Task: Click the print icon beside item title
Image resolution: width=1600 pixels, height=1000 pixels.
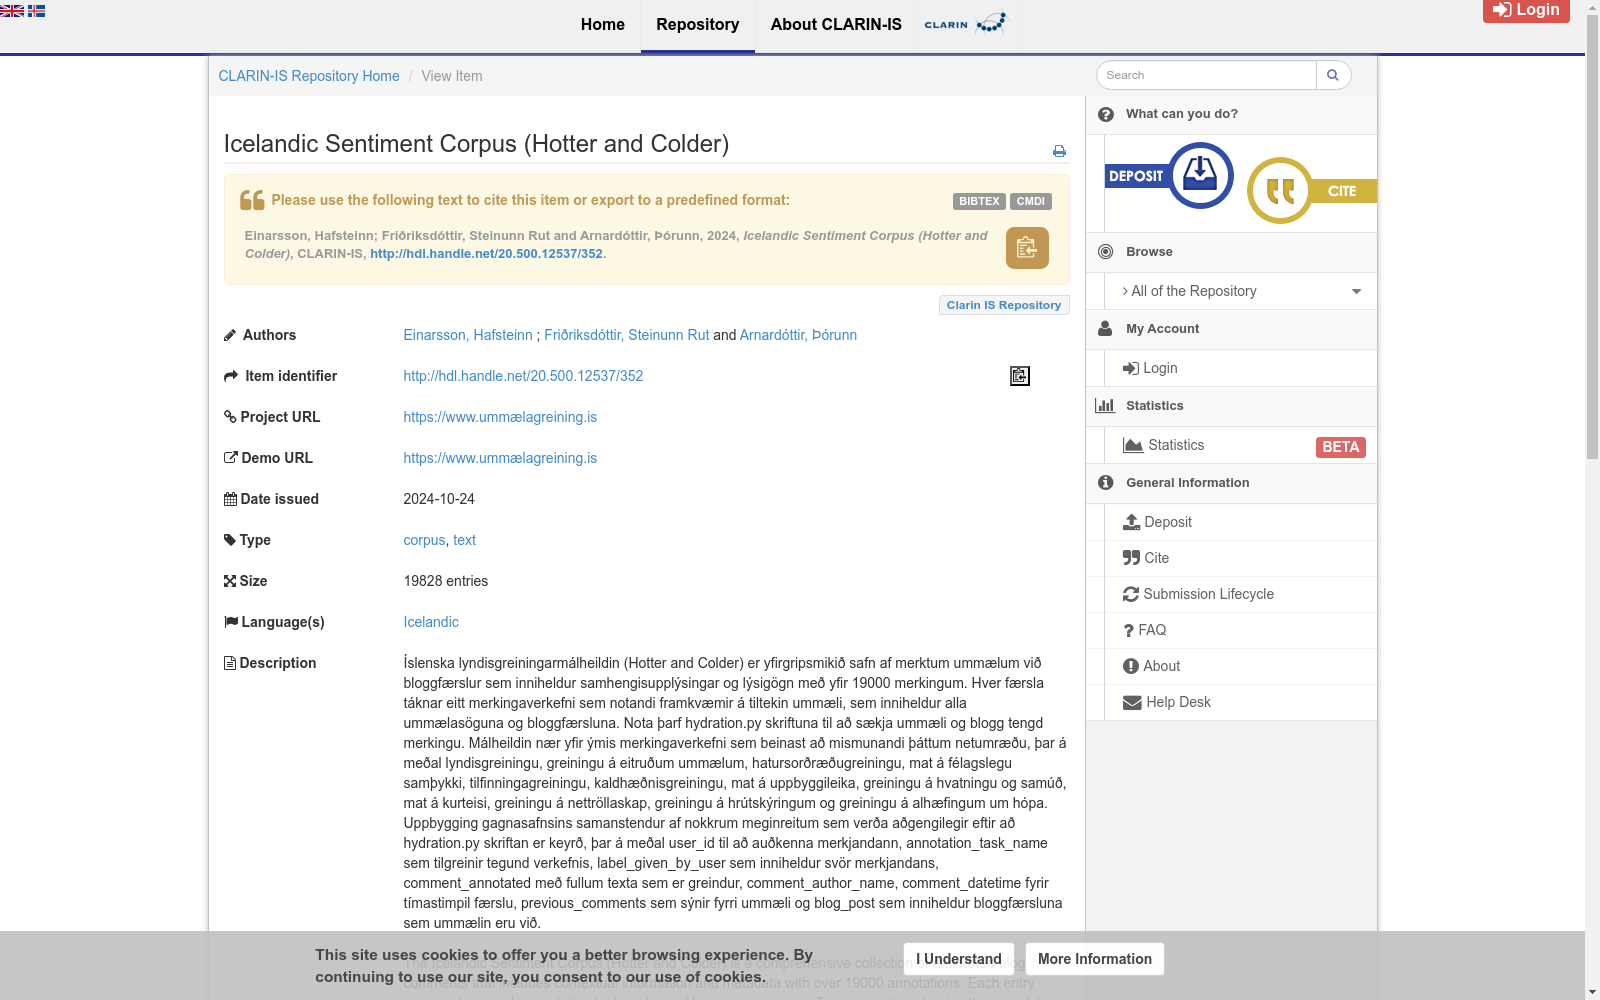Action: pos(1059,151)
